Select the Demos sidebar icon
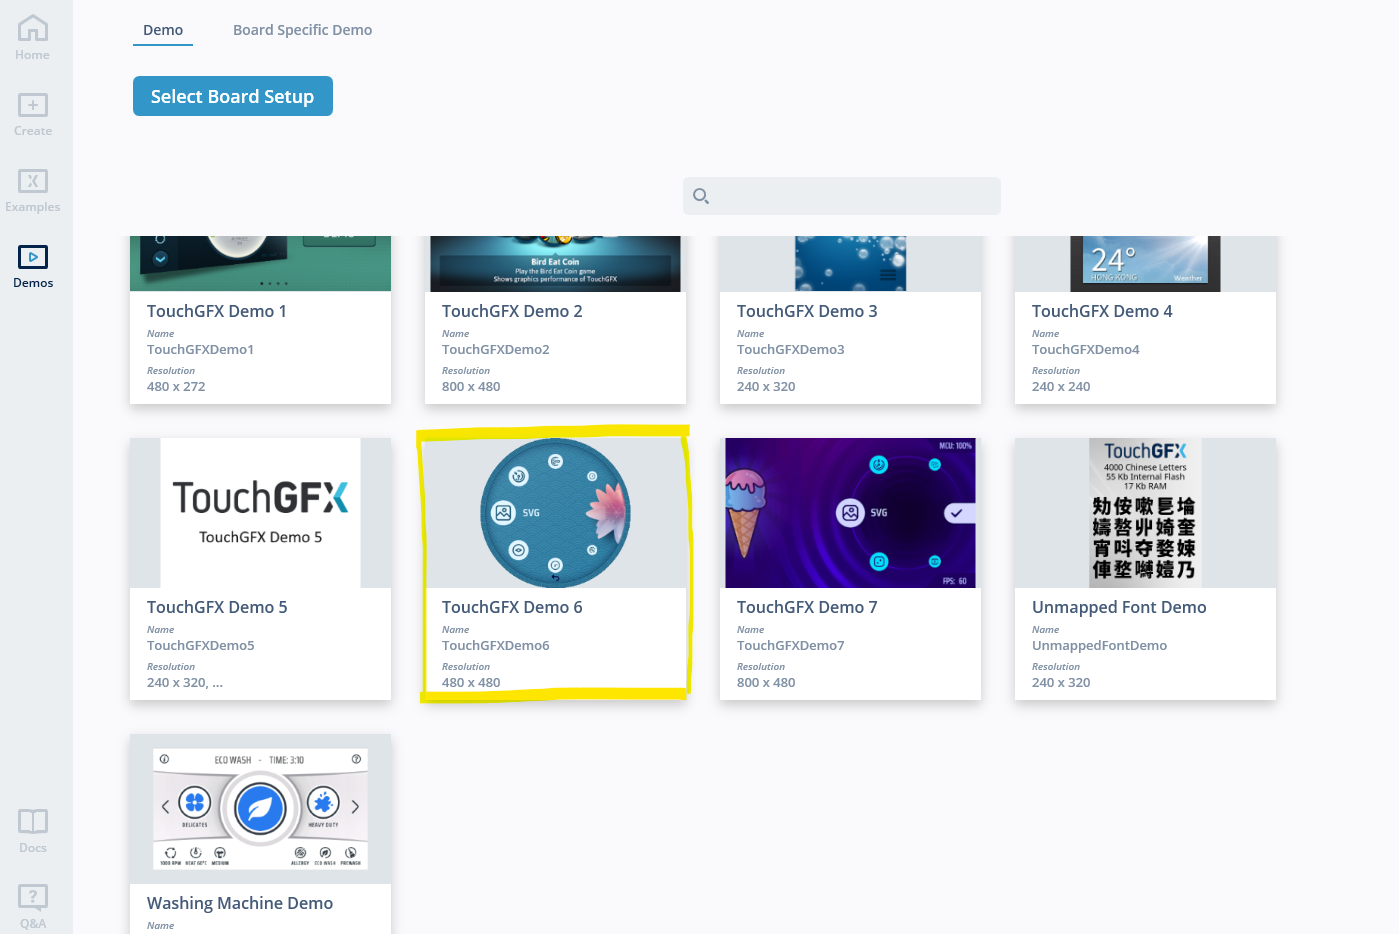 (x=32, y=264)
